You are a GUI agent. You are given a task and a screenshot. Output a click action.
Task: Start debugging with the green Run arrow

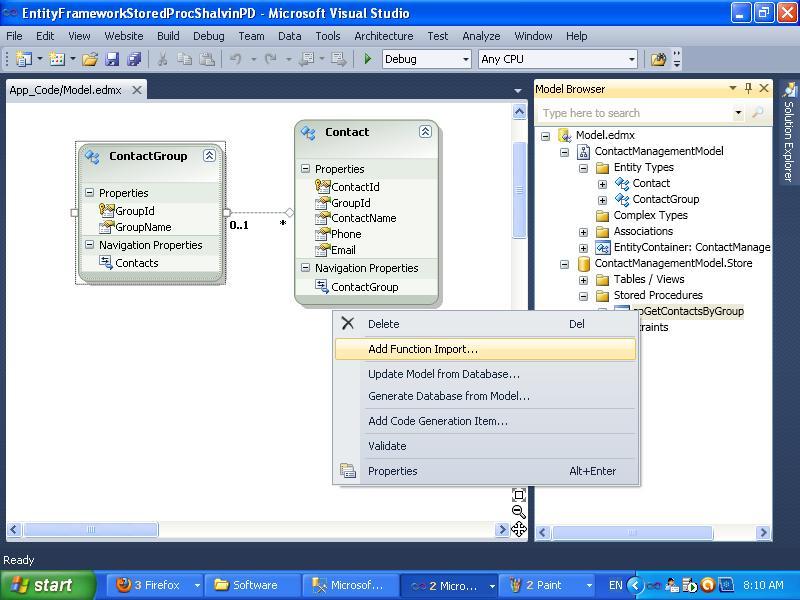[x=366, y=59]
